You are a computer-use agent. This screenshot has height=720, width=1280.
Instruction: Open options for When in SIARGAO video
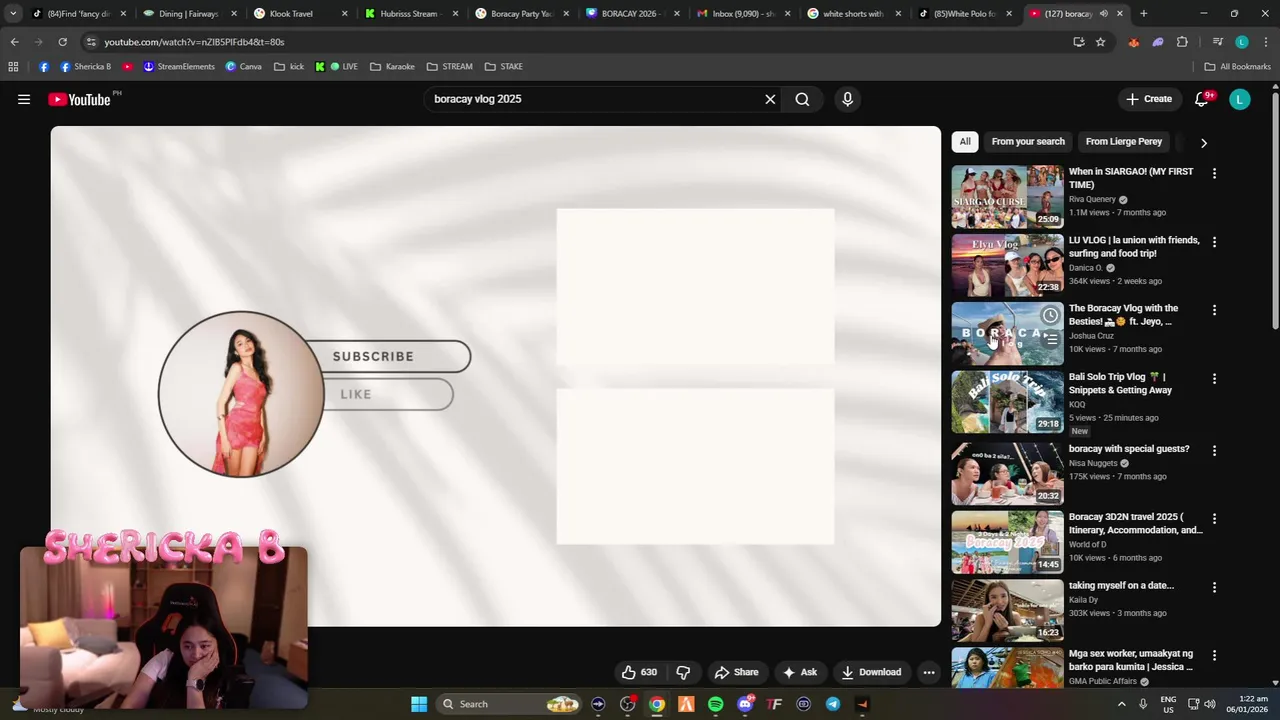(1214, 173)
